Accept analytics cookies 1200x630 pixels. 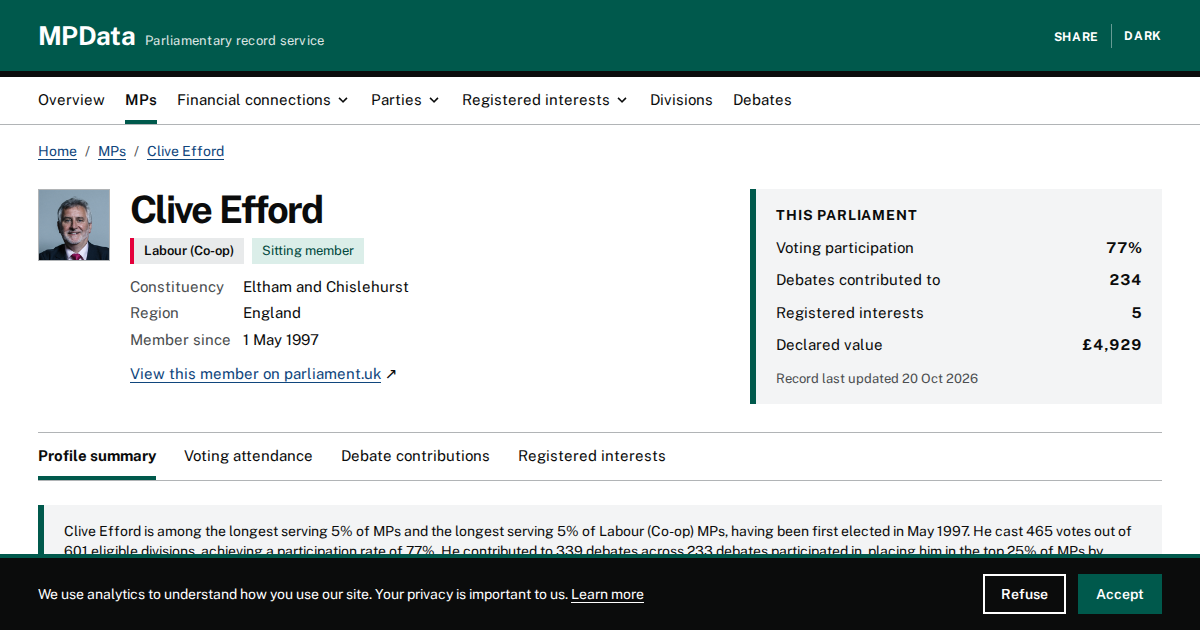(1119, 594)
